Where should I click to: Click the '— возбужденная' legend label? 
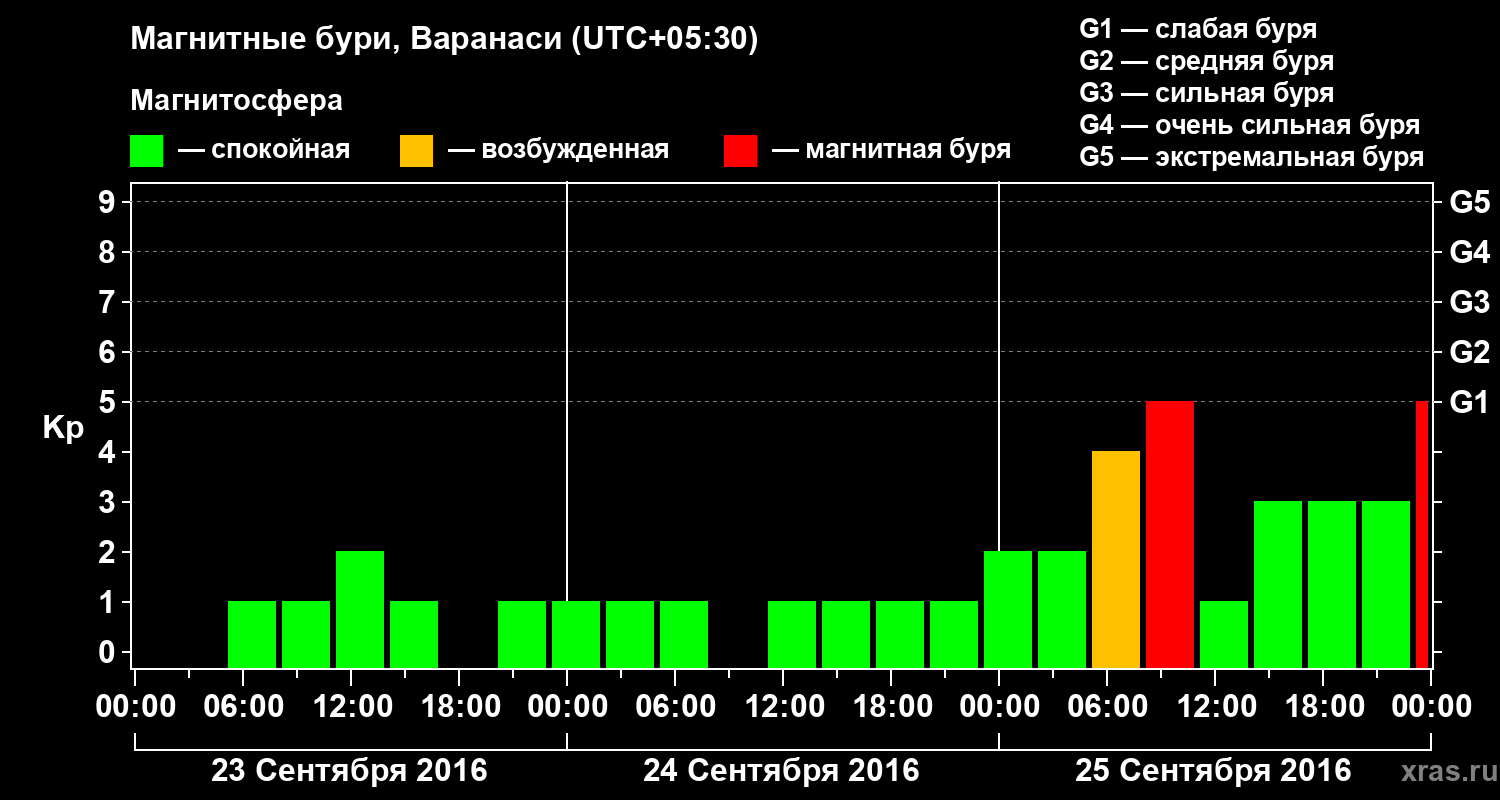[558, 150]
